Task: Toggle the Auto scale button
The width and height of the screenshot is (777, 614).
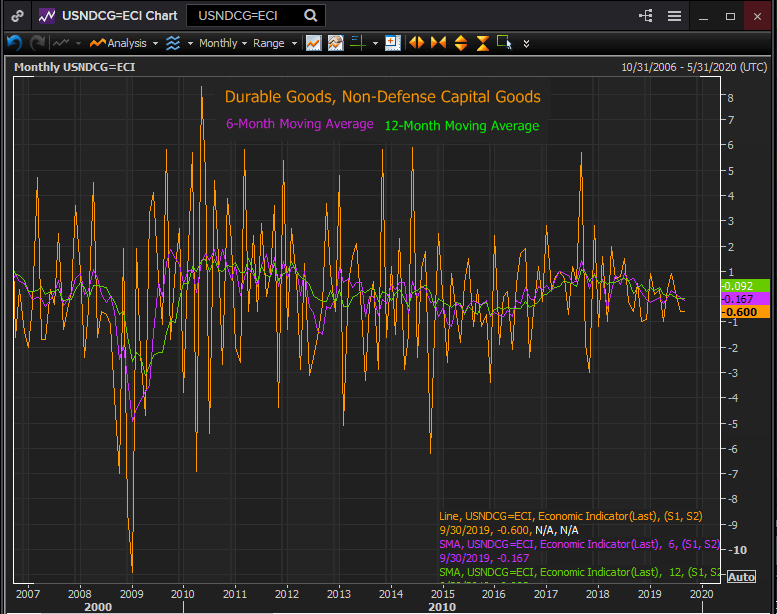Action: point(741,577)
